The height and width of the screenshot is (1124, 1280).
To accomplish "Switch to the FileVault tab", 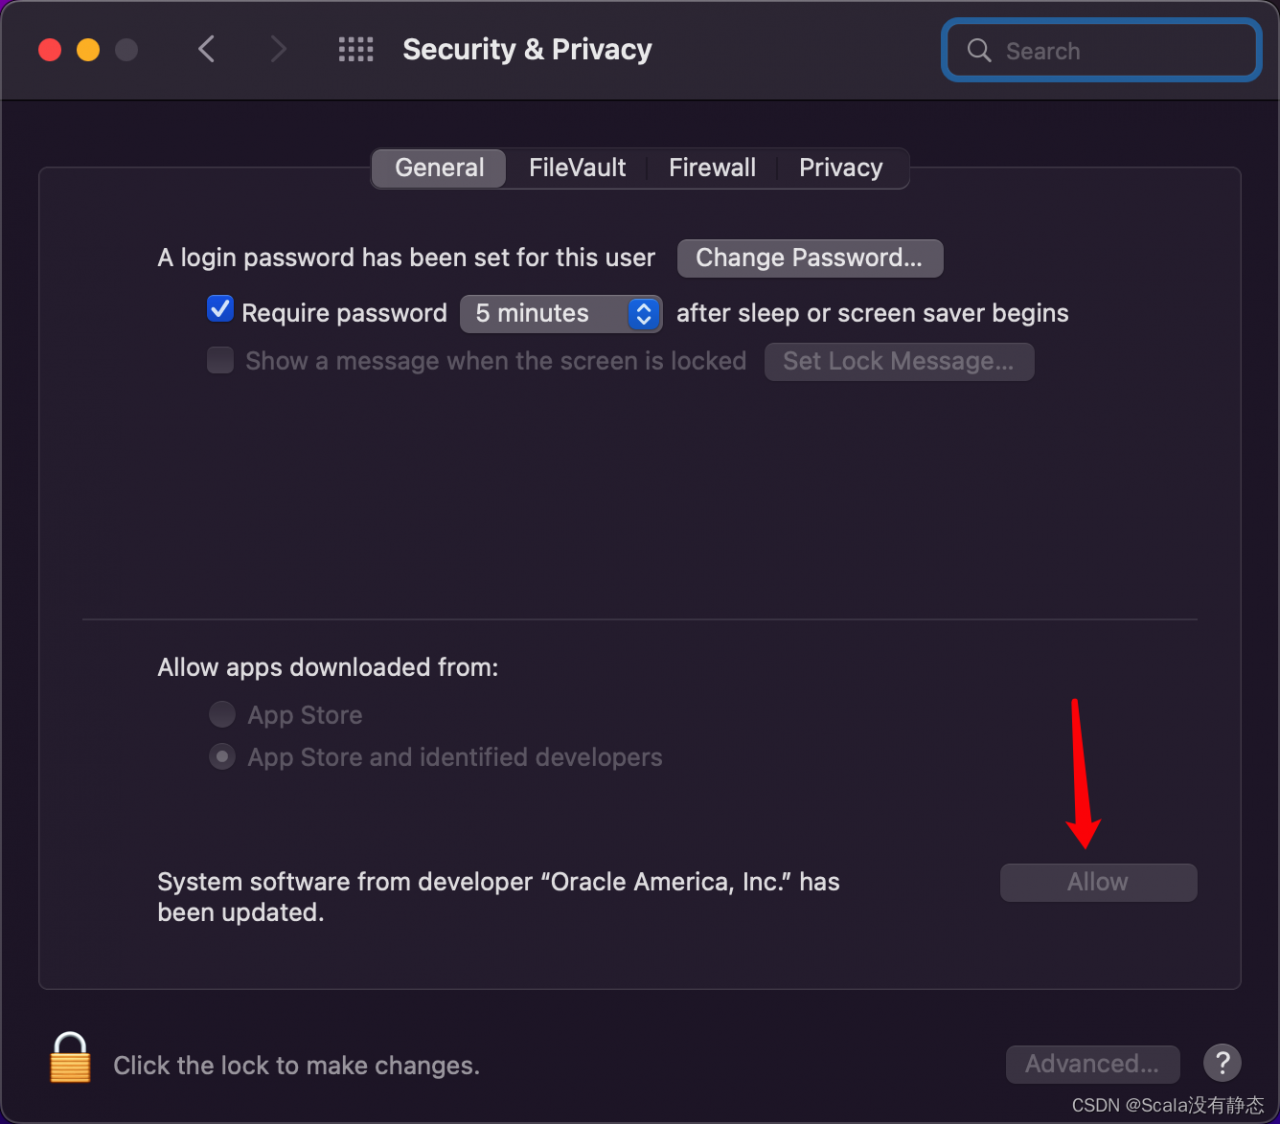I will (577, 168).
